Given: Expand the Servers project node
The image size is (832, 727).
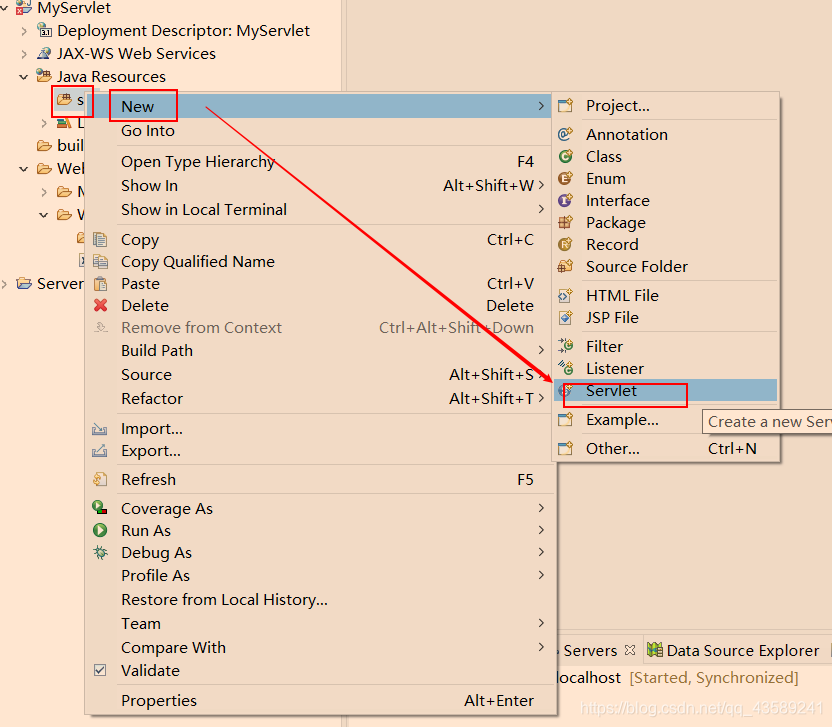Looking at the screenshot, I should (x=4, y=284).
